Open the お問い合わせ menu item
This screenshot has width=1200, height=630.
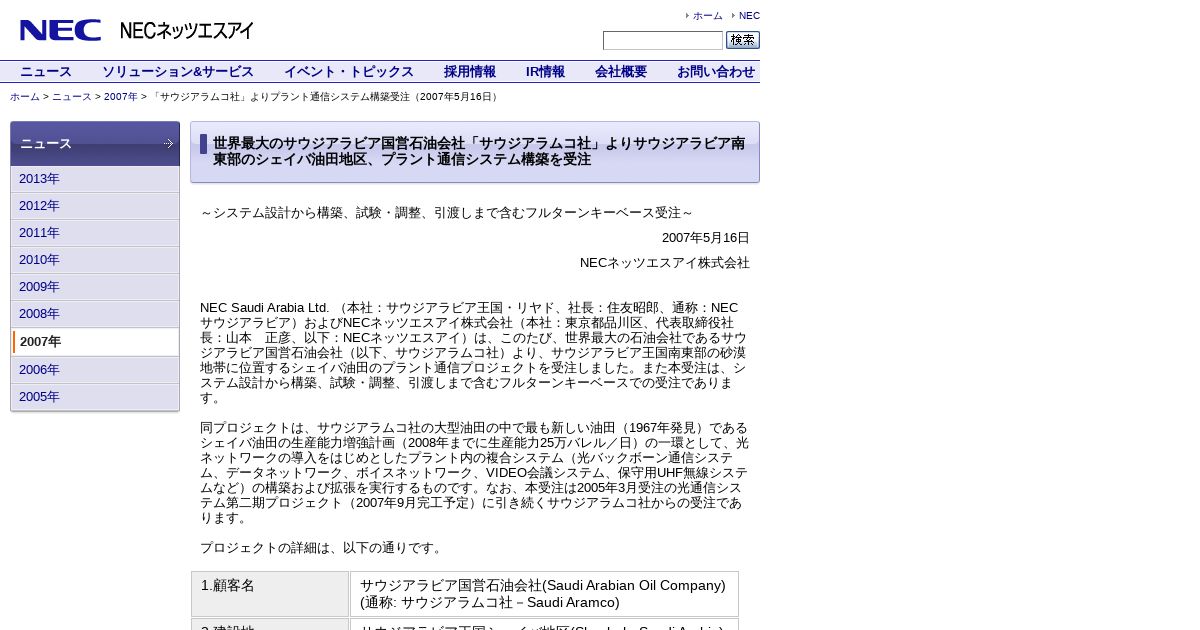[x=716, y=72]
